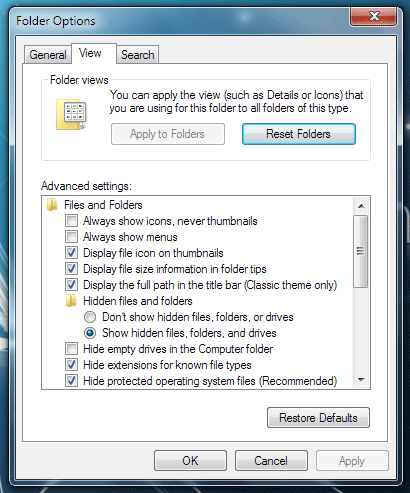Uncheck Hide extensions for known file types

coord(71,365)
